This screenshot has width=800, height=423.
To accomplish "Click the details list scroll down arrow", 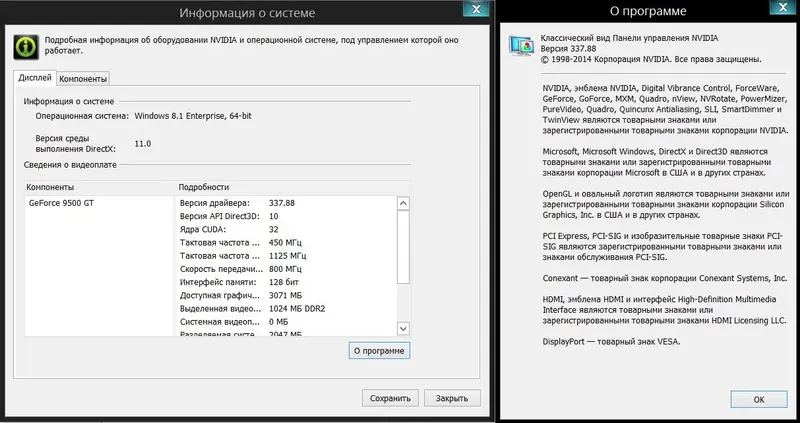I will [x=403, y=329].
